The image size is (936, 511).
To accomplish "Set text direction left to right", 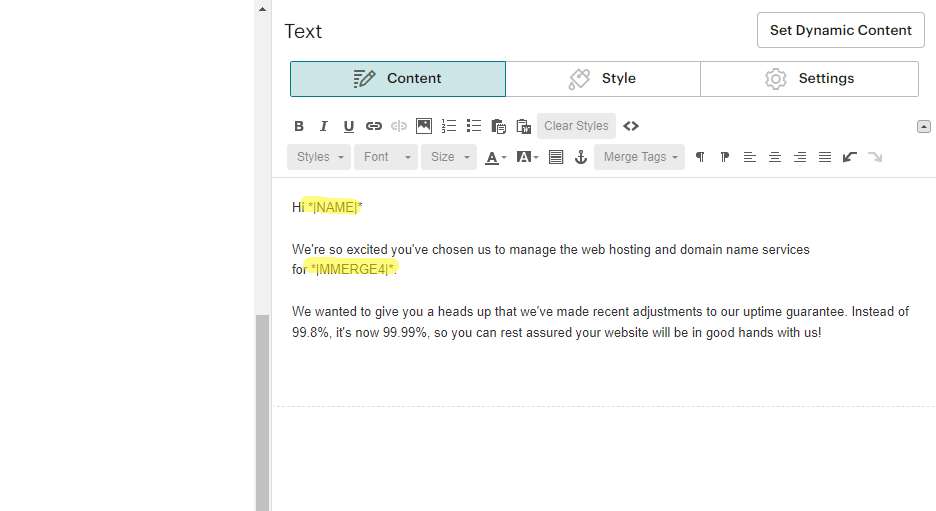I will coord(700,157).
